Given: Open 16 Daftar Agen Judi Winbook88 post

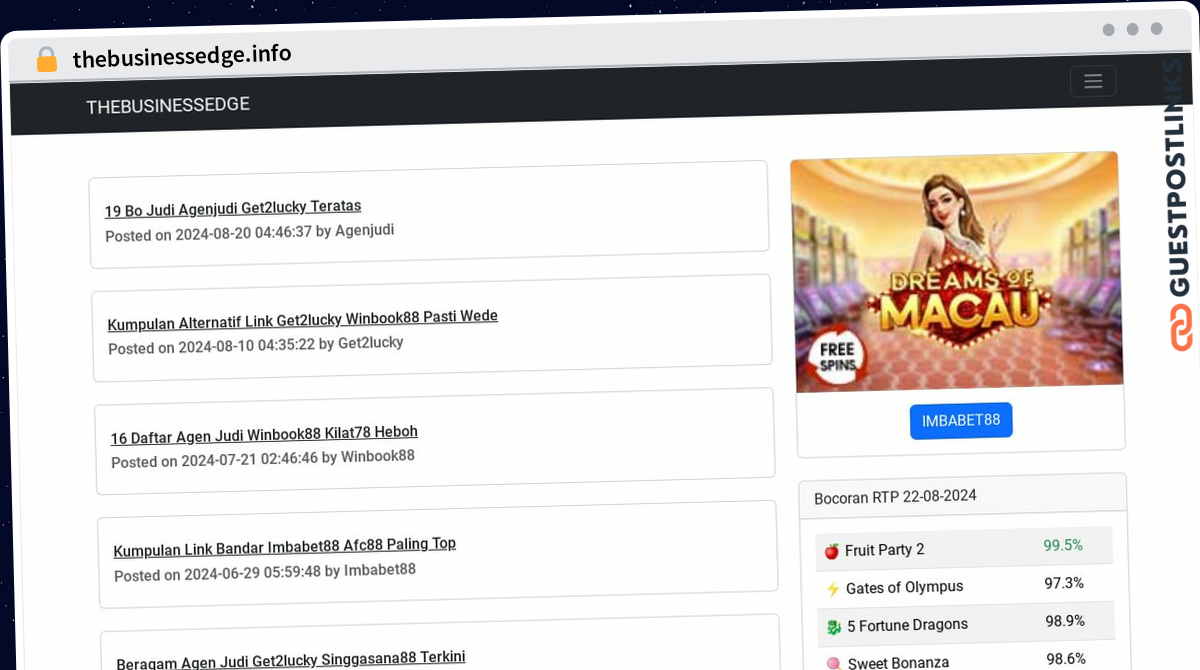Looking at the screenshot, I should (x=264, y=435).
